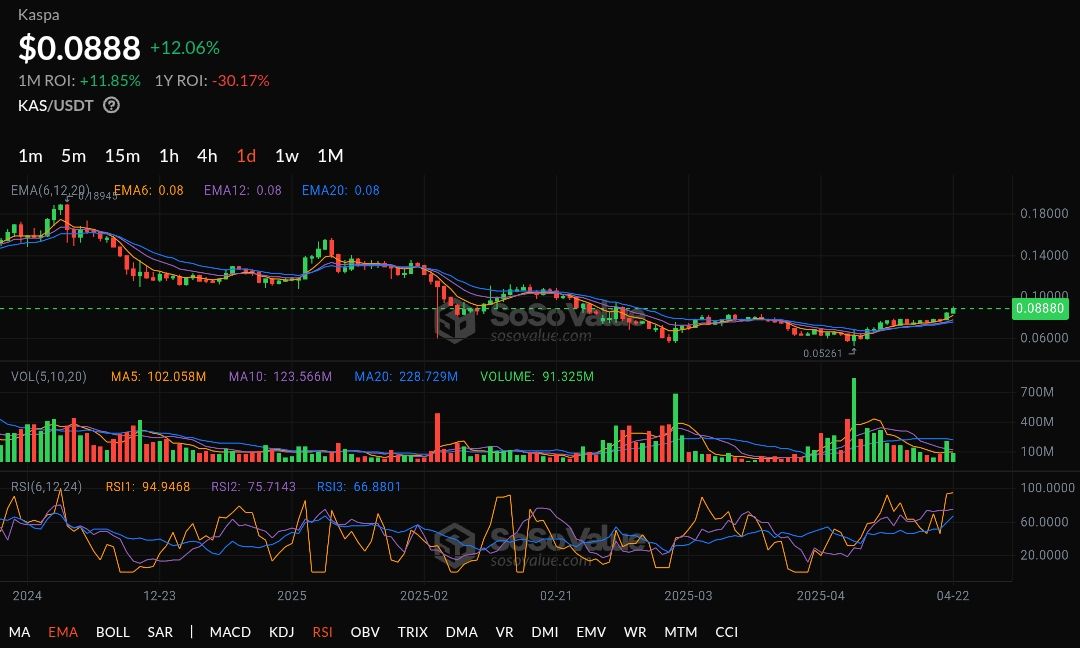Image resolution: width=1080 pixels, height=648 pixels.
Task: Click the +12.06% daily change
Action: [185, 48]
